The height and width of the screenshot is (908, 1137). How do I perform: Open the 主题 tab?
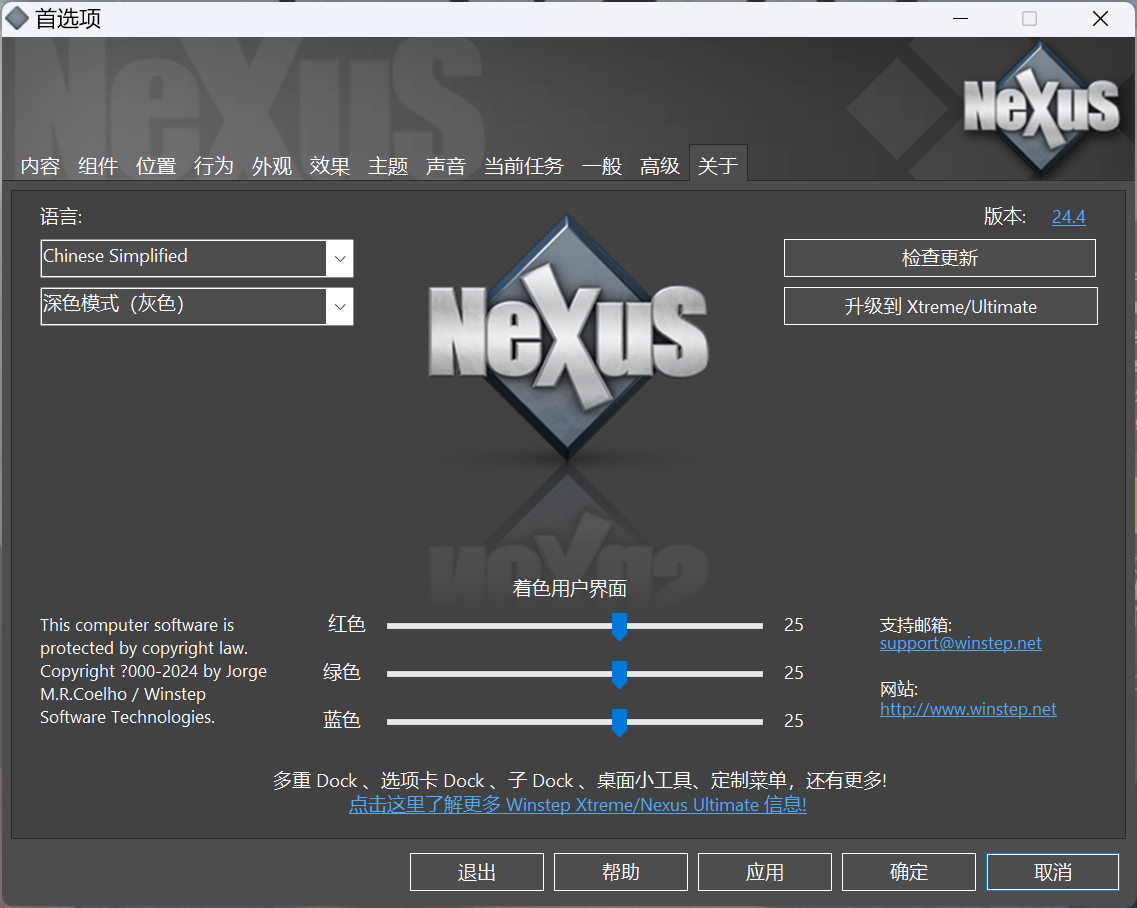pyautogui.click(x=387, y=166)
